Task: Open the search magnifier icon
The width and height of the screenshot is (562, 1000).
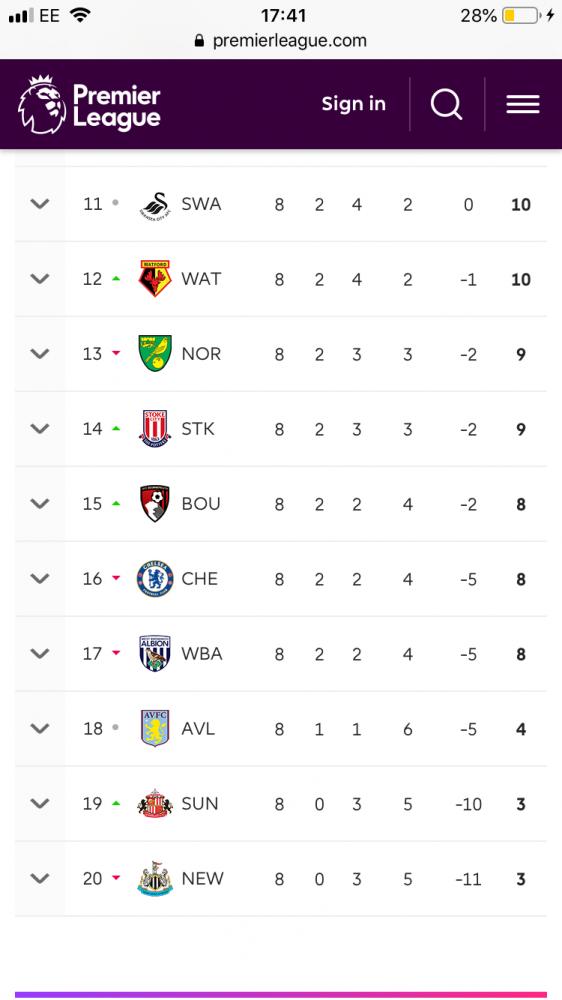Action: coord(447,104)
